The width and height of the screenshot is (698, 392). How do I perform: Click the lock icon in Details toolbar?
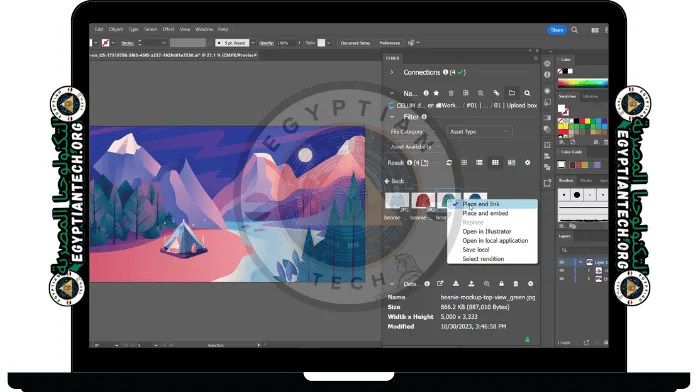tap(501, 284)
